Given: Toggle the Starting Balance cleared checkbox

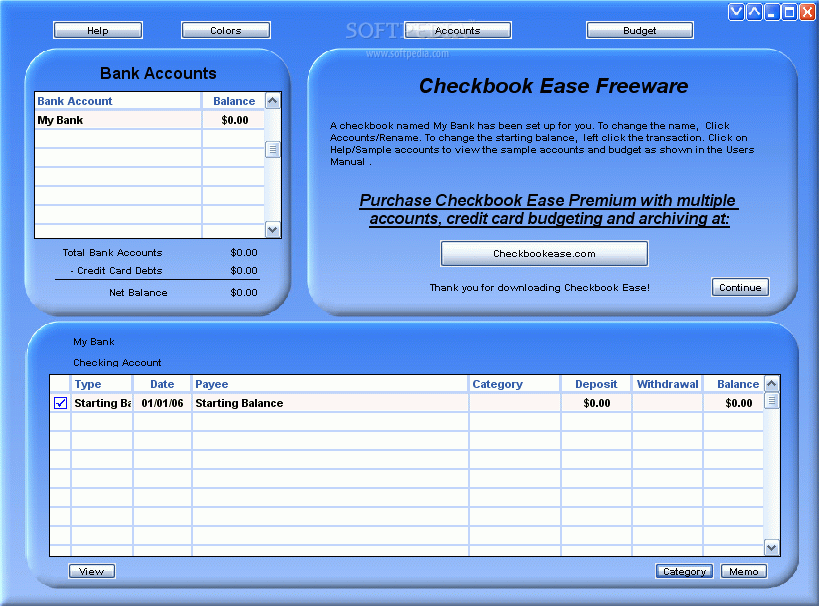Looking at the screenshot, I should pos(61,403).
